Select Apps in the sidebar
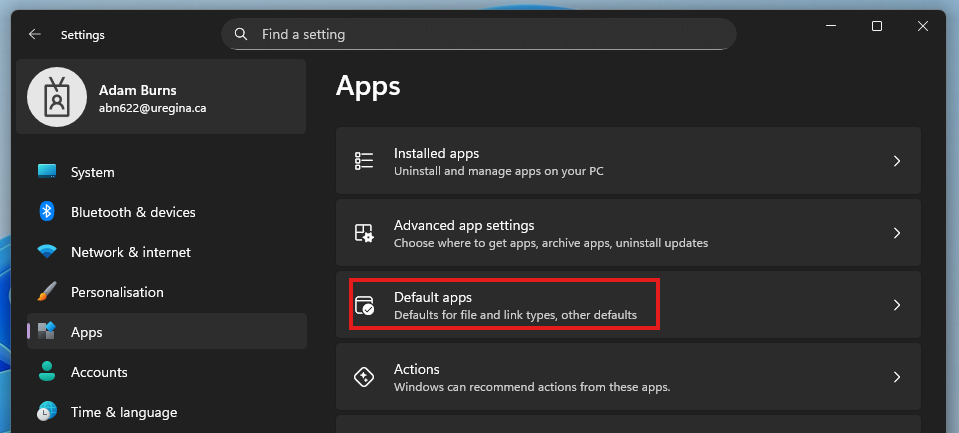959x433 pixels. [x=166, y=331]
